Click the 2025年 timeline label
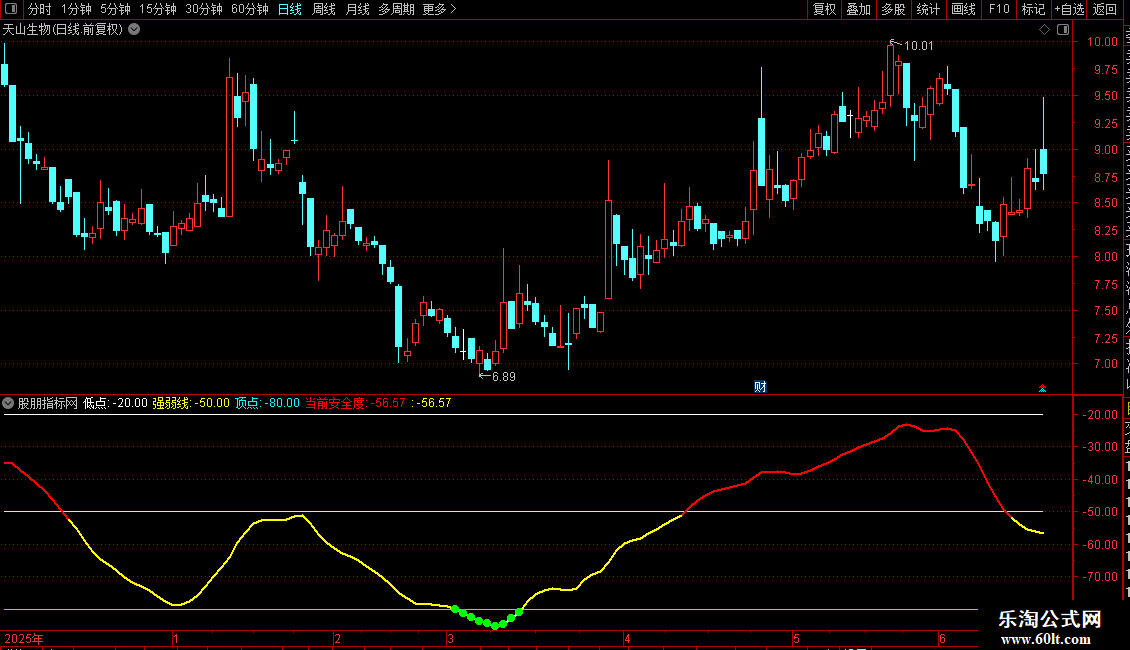 (24, 638)
